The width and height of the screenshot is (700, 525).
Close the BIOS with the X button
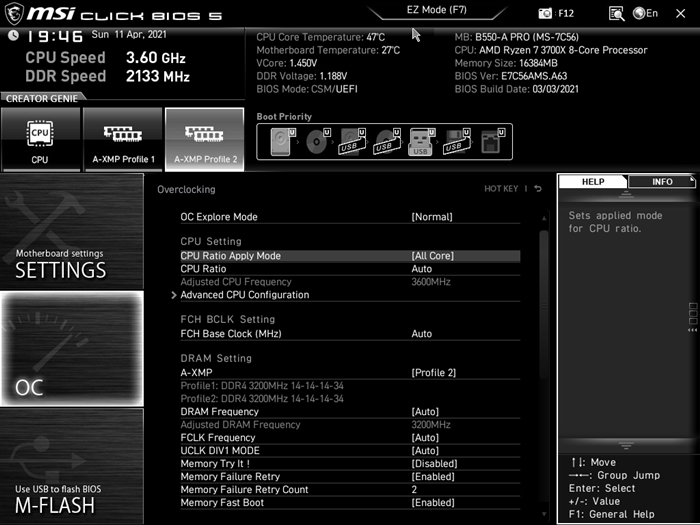click(680, 13)
